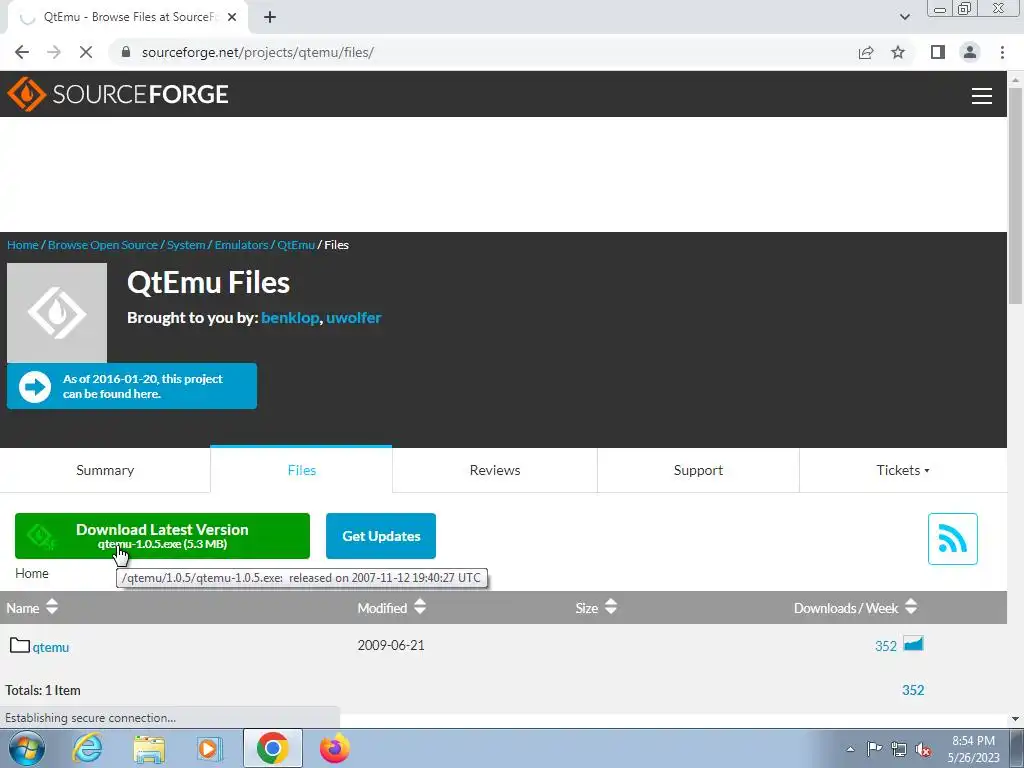
Task: Click Home breadcrumb link
Action: 23,245
